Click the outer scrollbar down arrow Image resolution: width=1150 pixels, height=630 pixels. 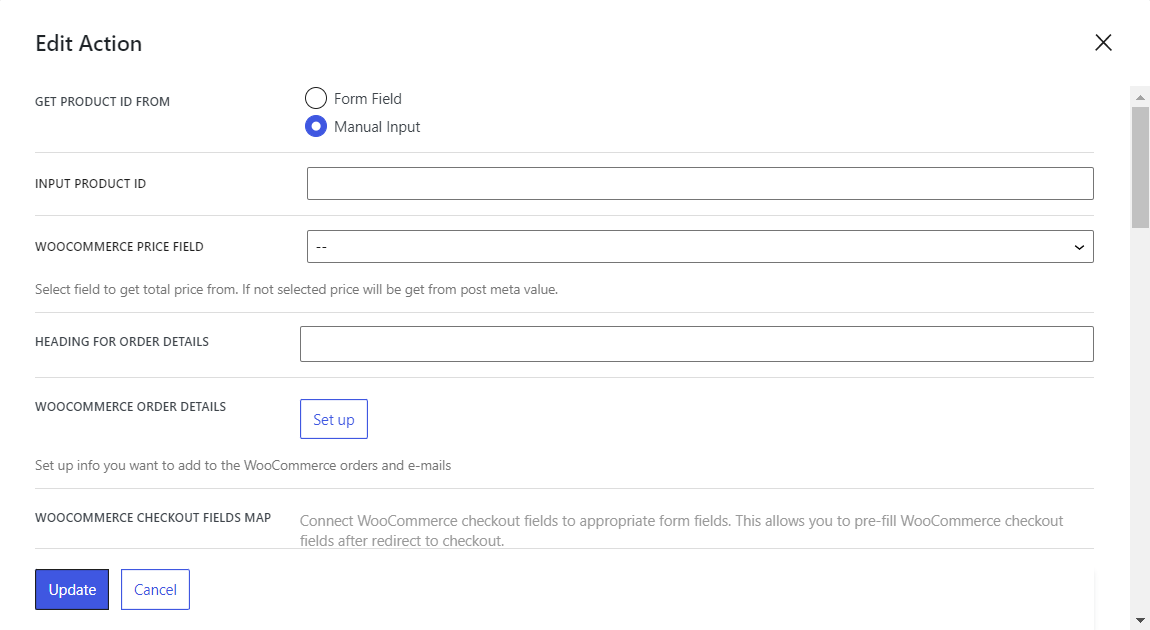[1140, 620]
